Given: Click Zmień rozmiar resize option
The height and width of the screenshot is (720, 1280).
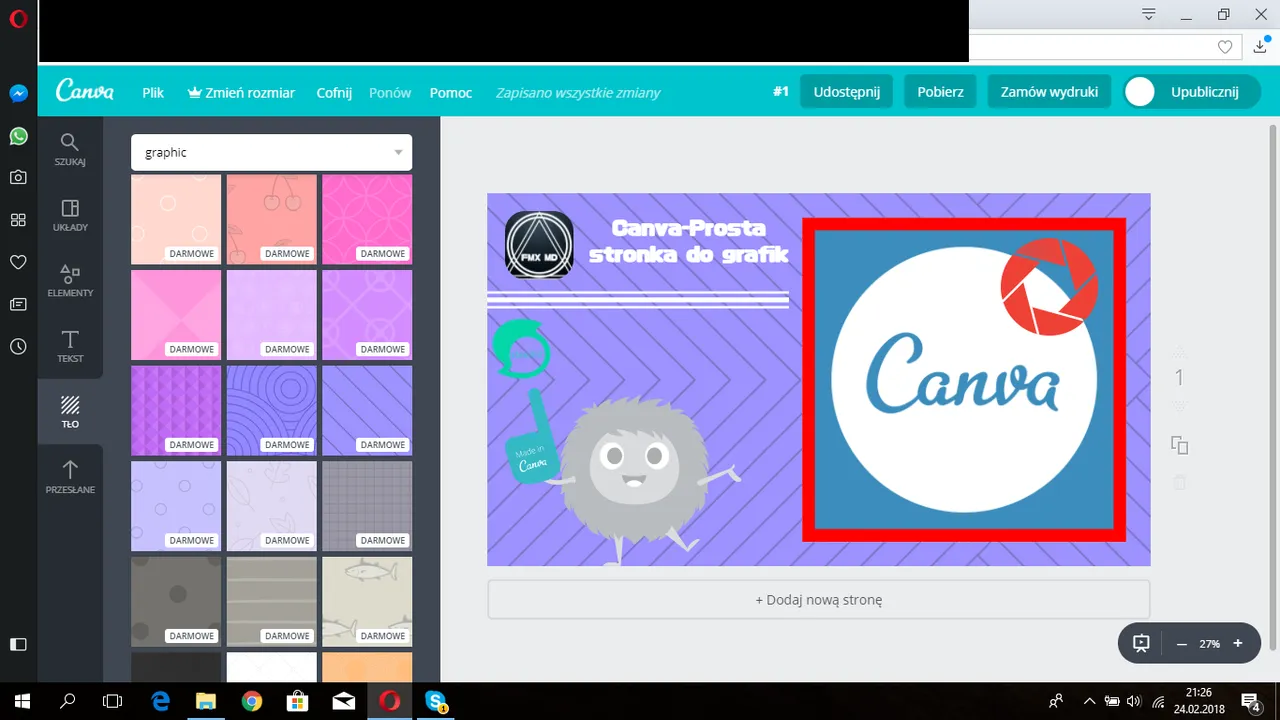Looking at the screenshot, I should point(241,92).
